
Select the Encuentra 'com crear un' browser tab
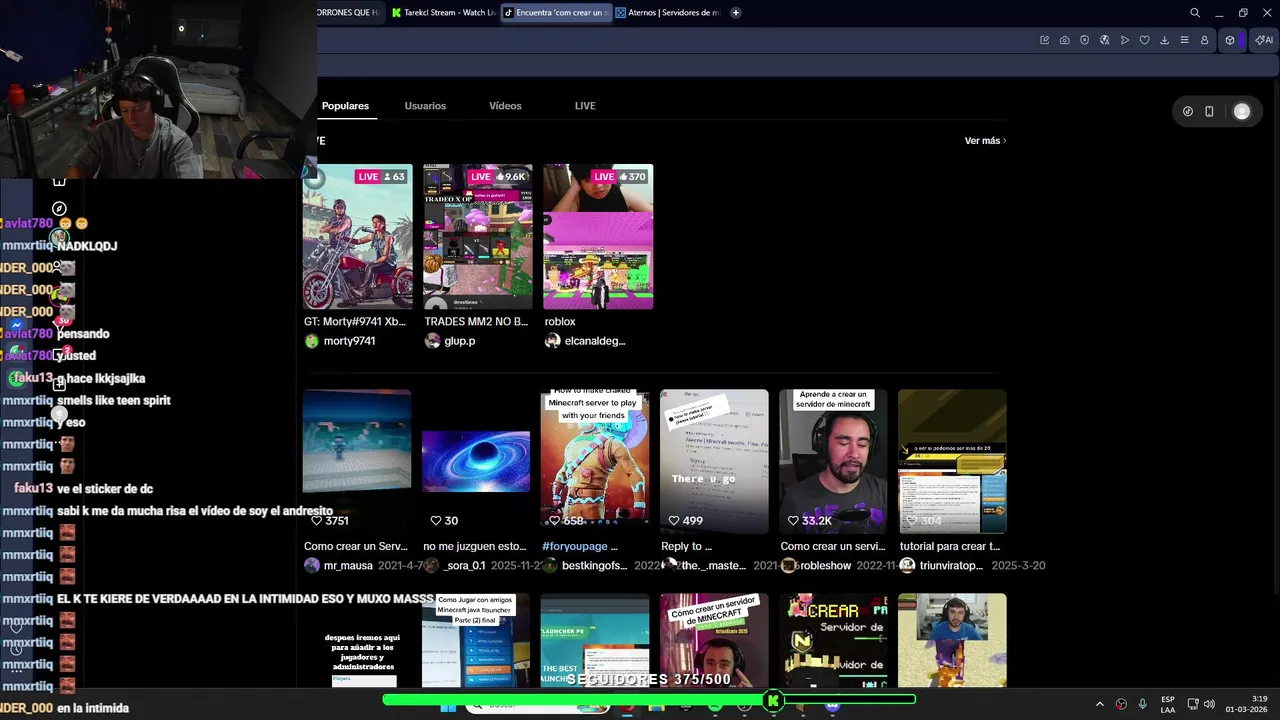[x=556, y=13]
